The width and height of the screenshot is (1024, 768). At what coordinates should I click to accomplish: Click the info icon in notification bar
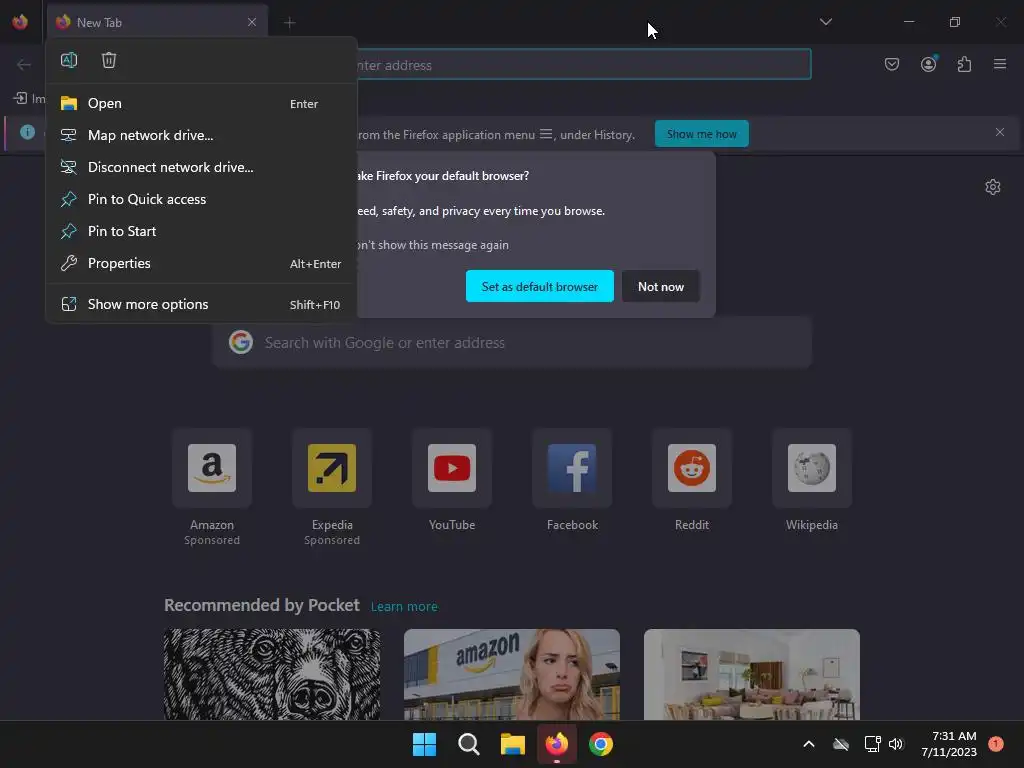[27, 132]
